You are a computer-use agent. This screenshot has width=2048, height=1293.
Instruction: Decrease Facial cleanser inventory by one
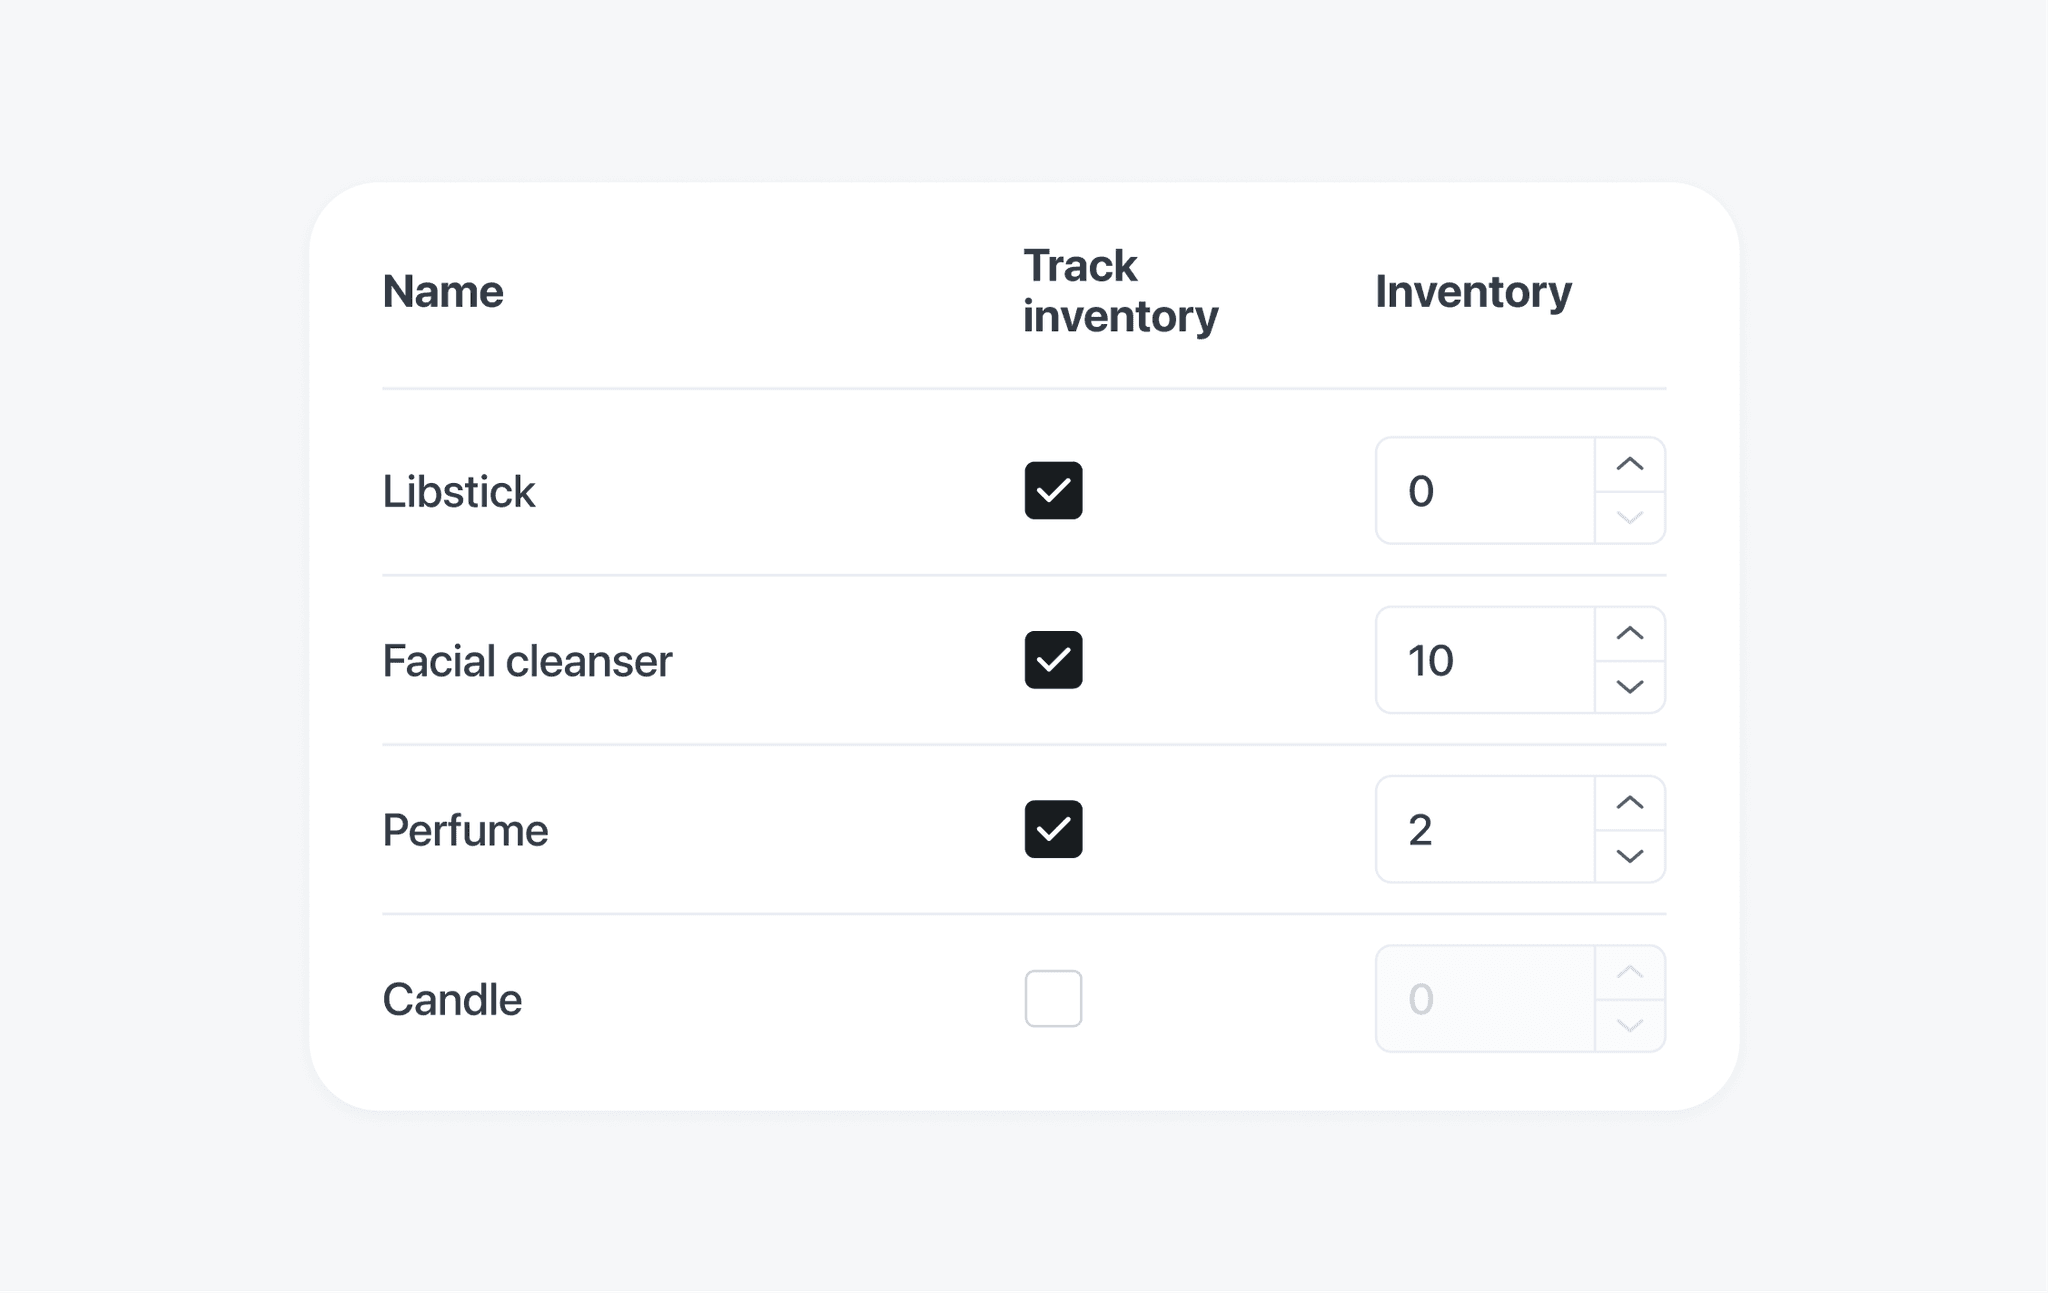pos(1629,687)
